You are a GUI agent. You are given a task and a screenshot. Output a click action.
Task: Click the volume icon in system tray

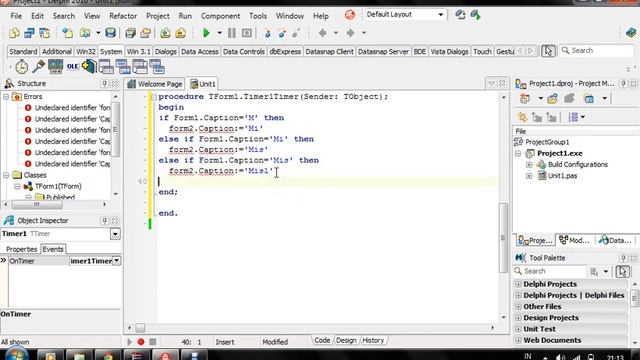pyautogui.click(x=561, y=357)
